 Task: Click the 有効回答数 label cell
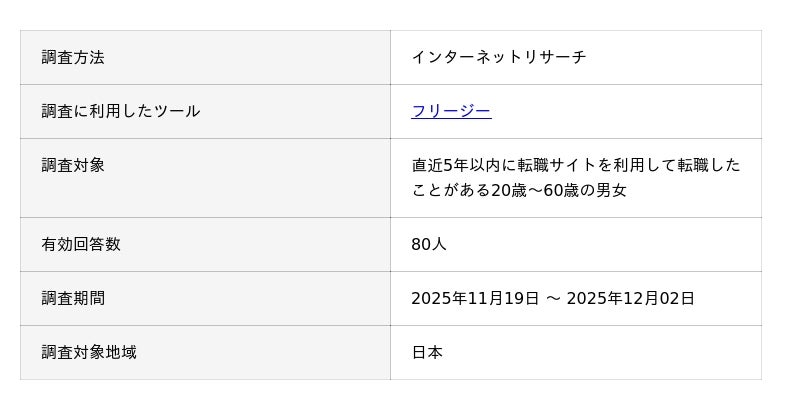tap(81, 244)
